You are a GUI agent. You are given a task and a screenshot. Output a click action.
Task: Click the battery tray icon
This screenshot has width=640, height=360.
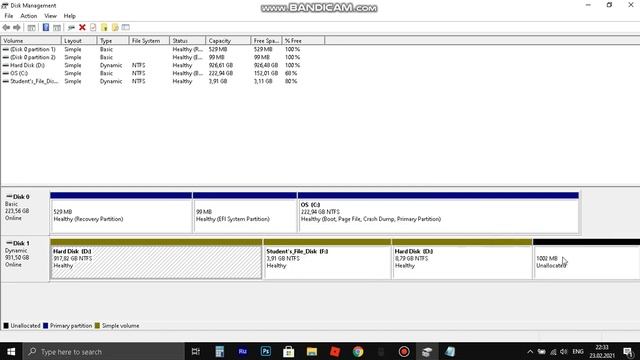click(542, 351)
